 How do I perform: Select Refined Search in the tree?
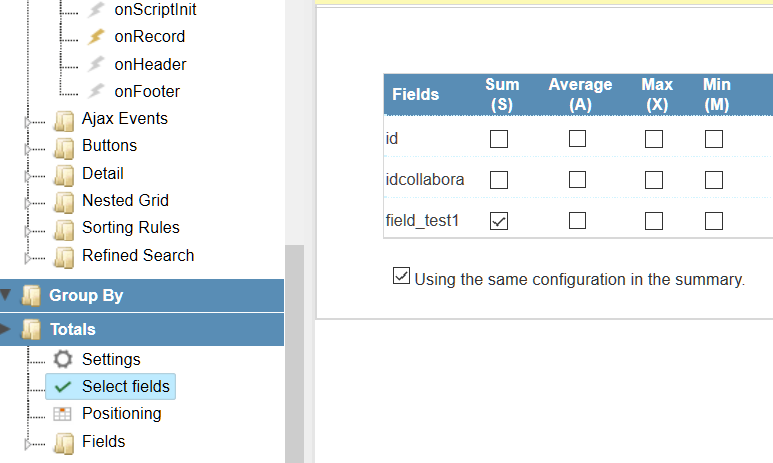(x=137, y=255)
